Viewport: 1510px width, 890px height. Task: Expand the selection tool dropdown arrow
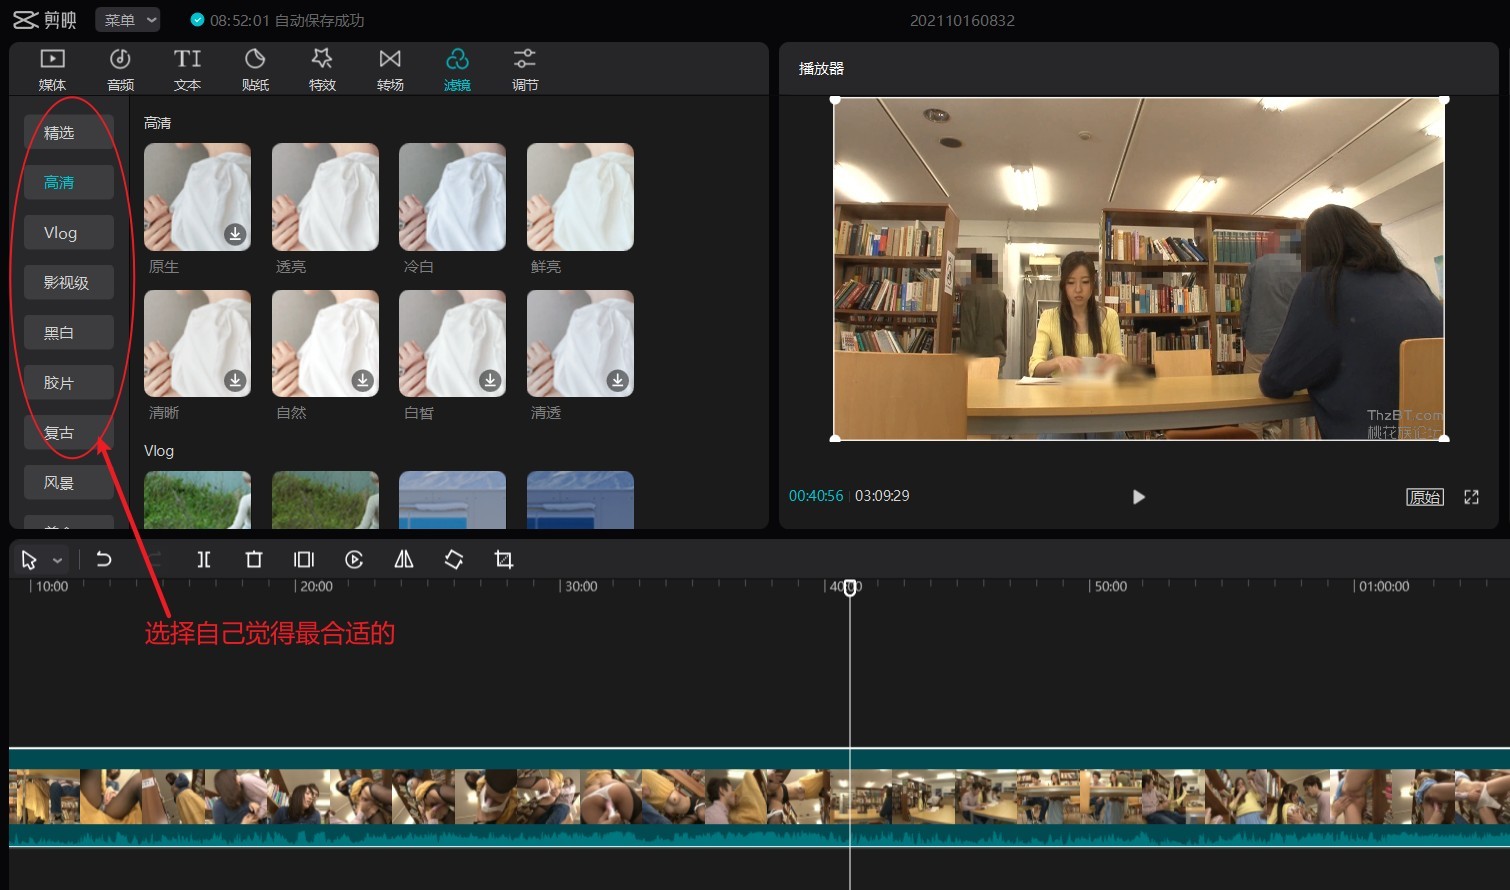(58, 560)
